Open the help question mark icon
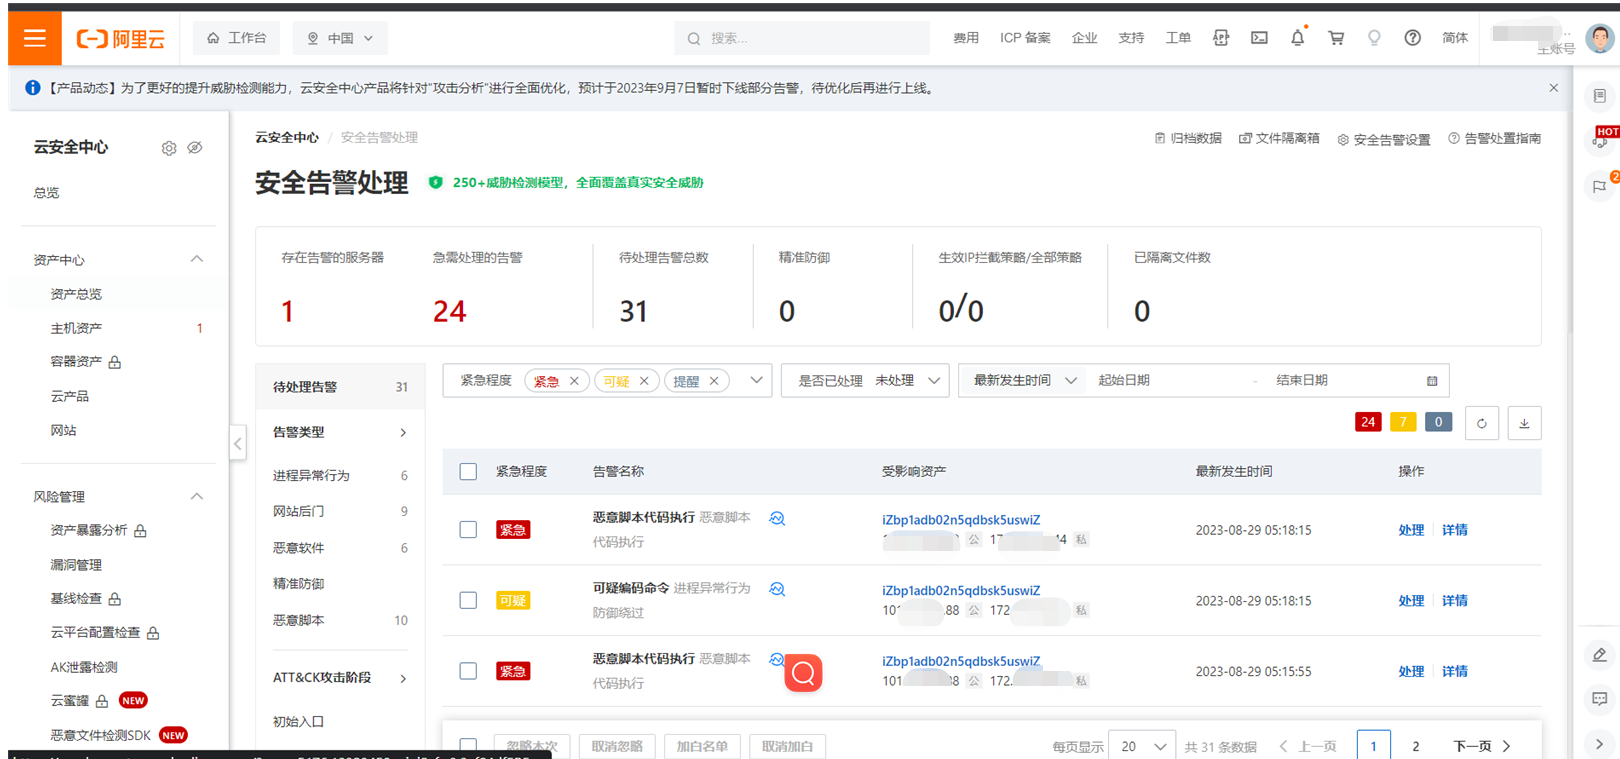Image resolution: width=1620 pixels, height=759 pixels. click(x=1412, y=38)
